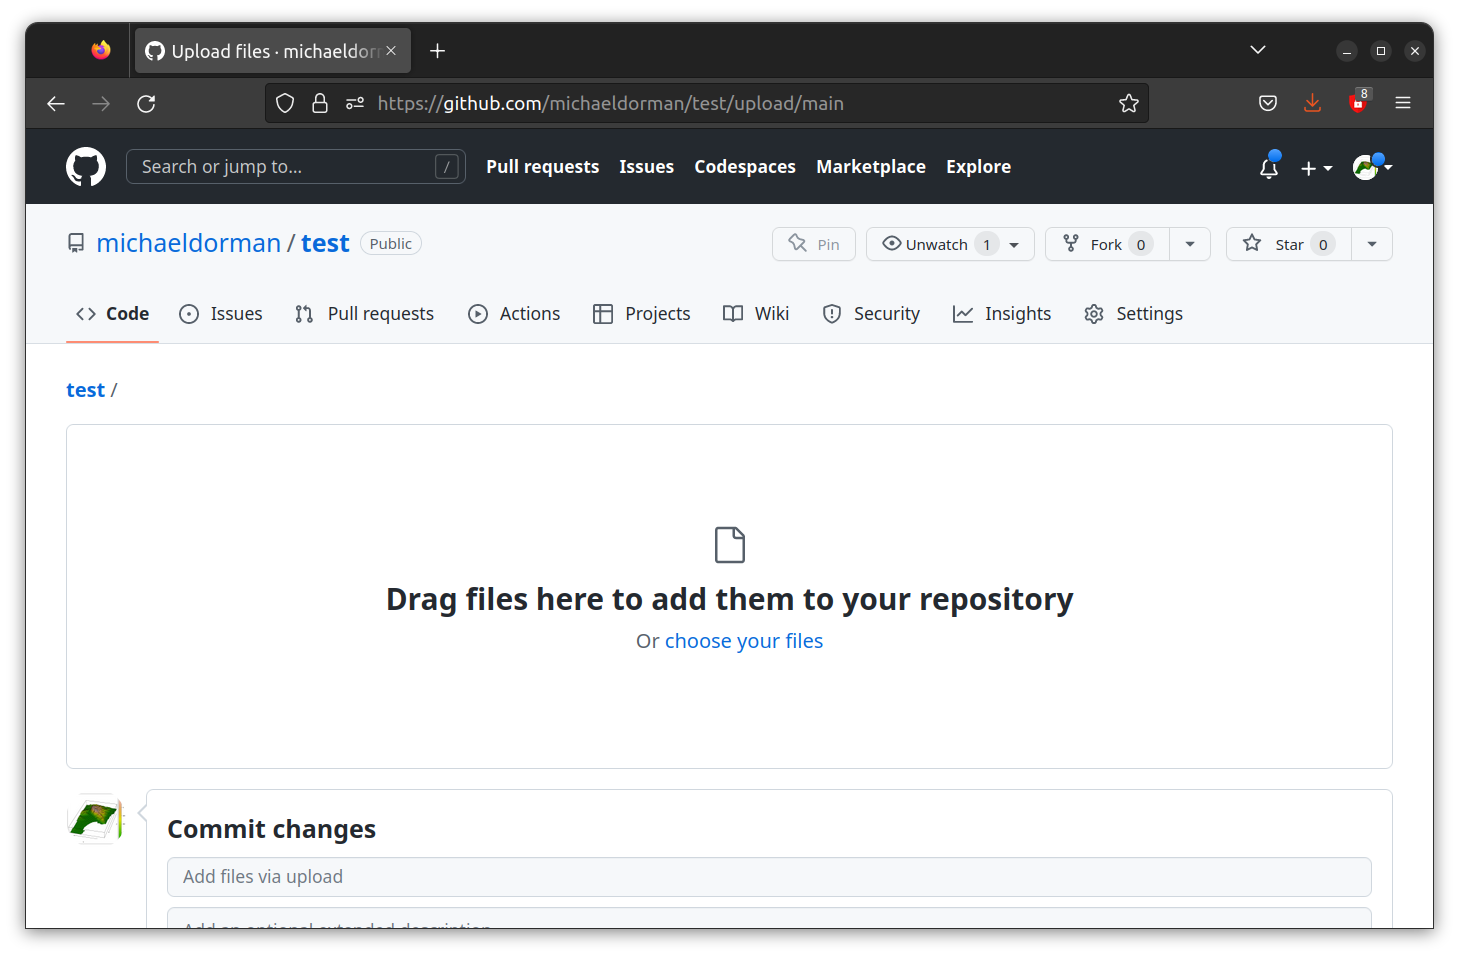
Task: Open the Marketplace menu item
Action: click(x=870, y=166)
